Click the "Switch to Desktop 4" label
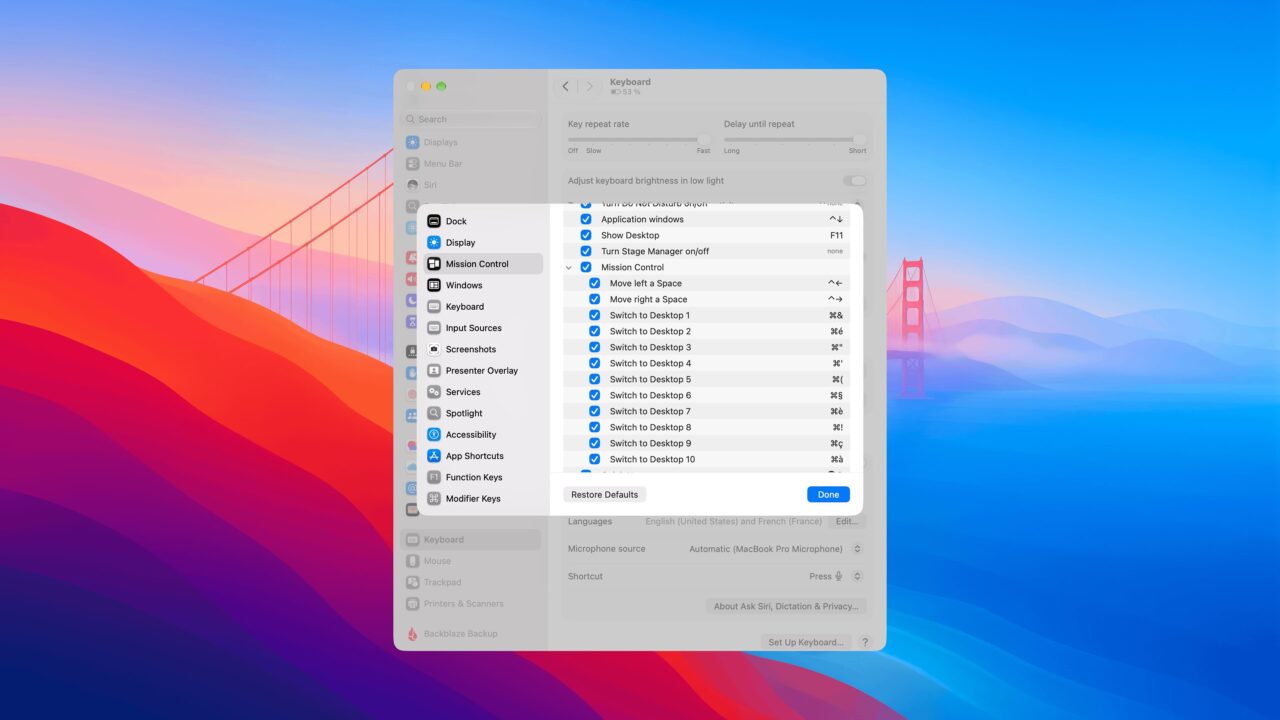Screen dimensions: 1280x720 click(650, 363)
